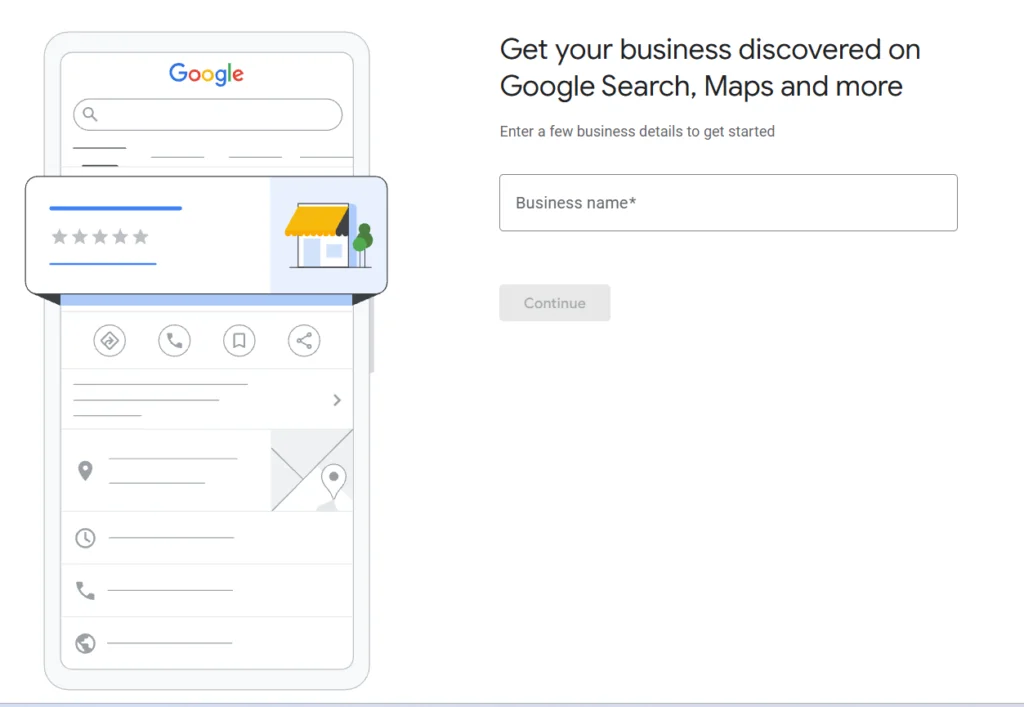
Task: Click the directions diamond icon
Action: [109, 341]
